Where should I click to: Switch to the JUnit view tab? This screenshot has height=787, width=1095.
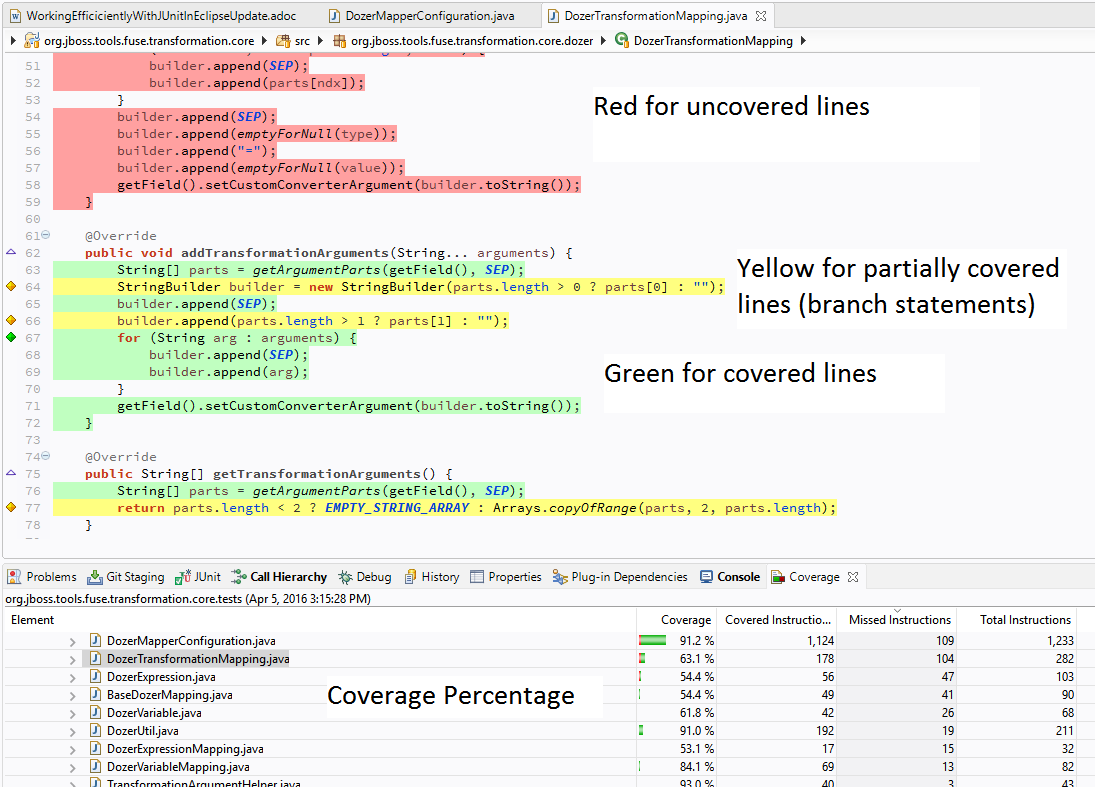click(x=198, y=577)
